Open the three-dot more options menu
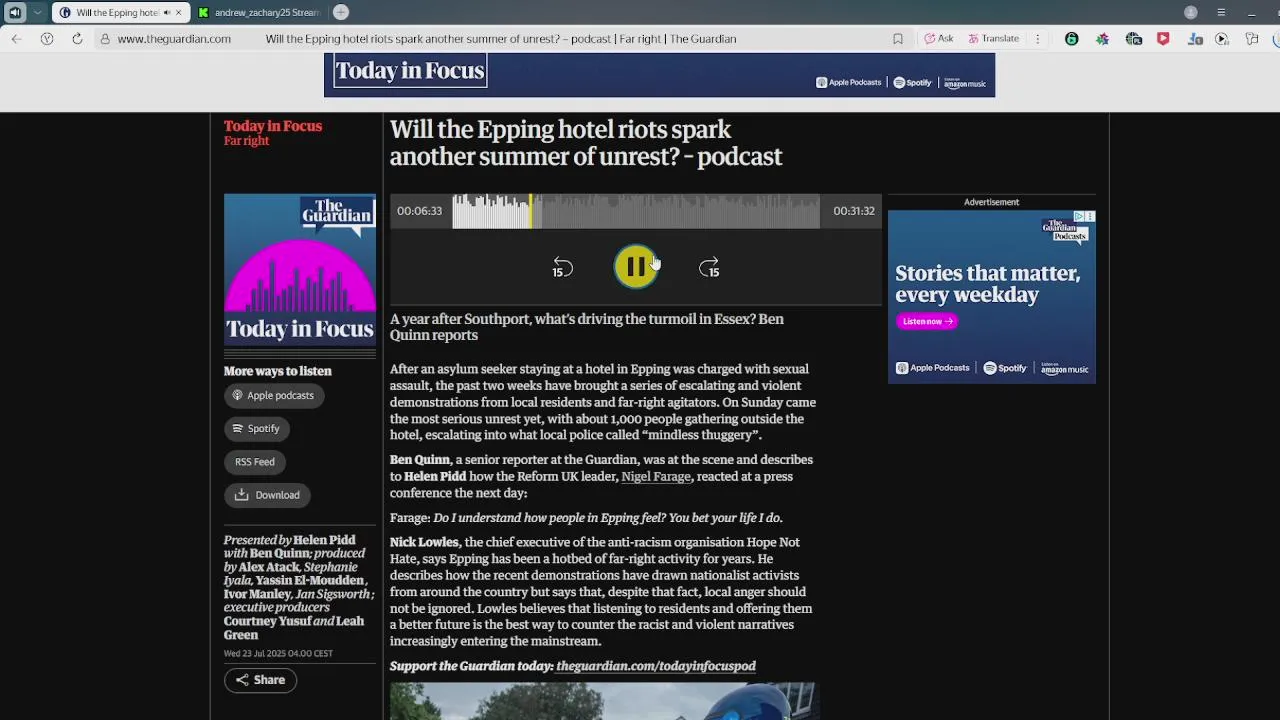This screenshot has height=720, width=1280. click(1037, 39)
